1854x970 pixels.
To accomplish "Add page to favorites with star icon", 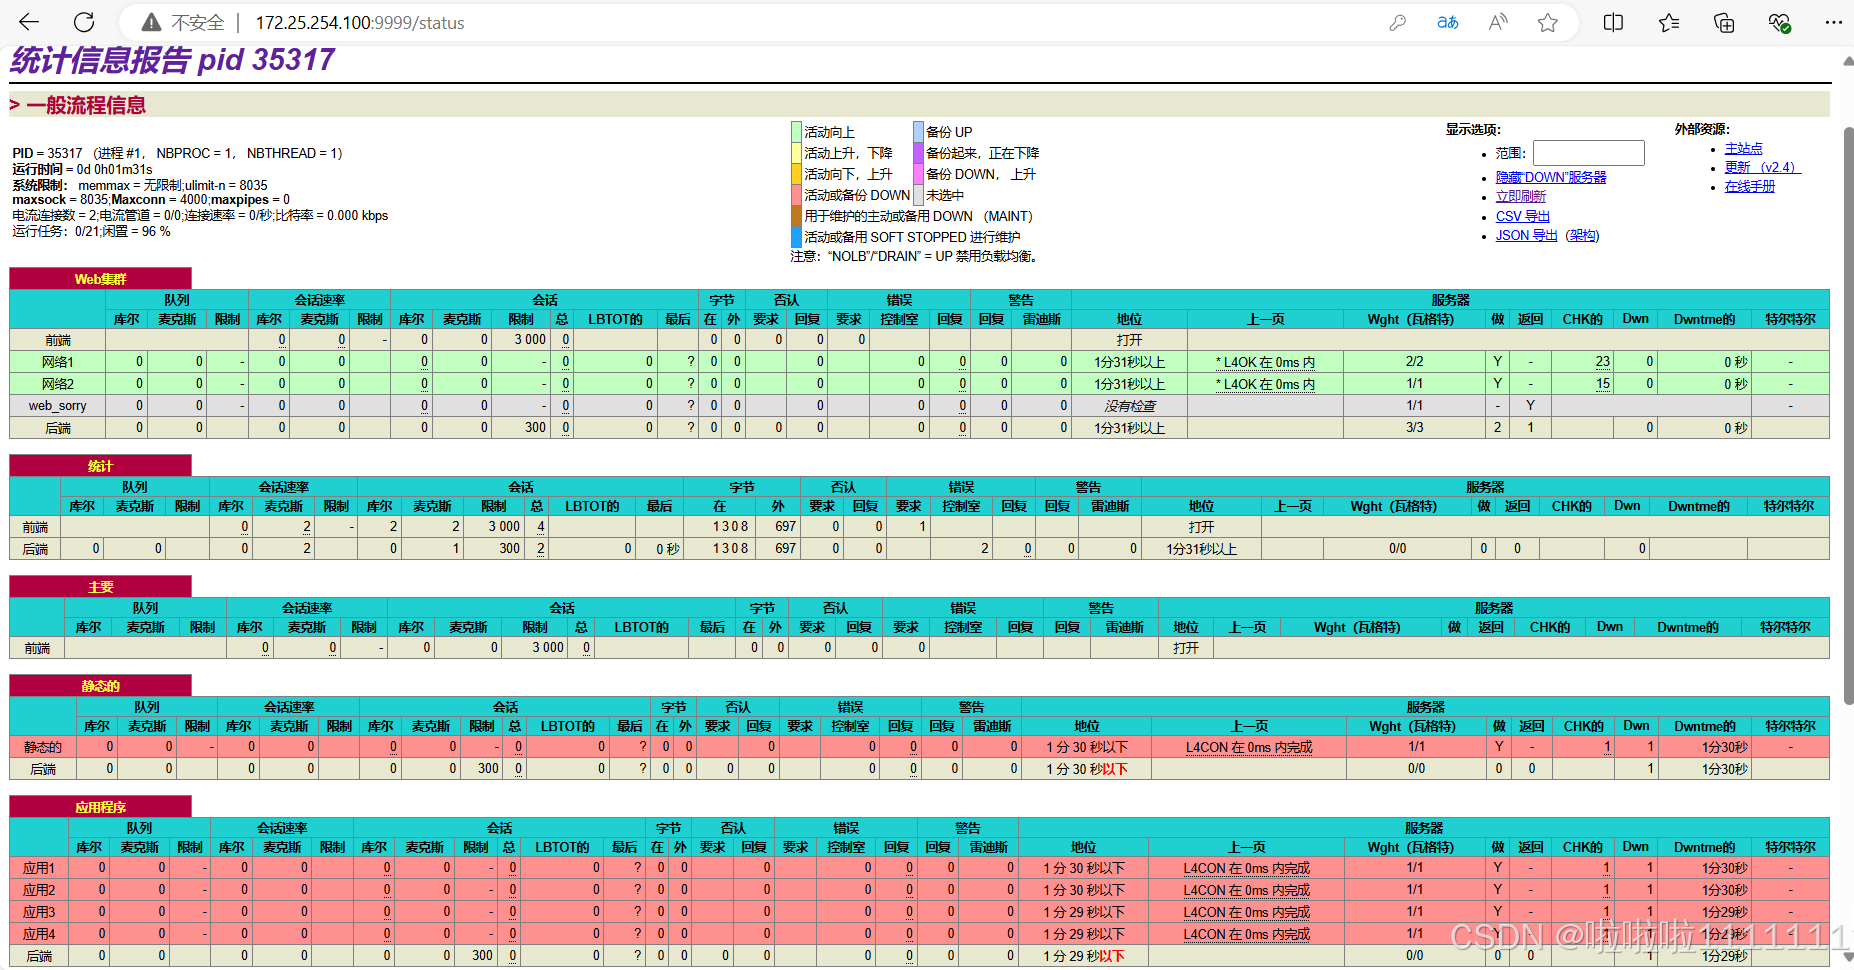I will point(1547,23).
